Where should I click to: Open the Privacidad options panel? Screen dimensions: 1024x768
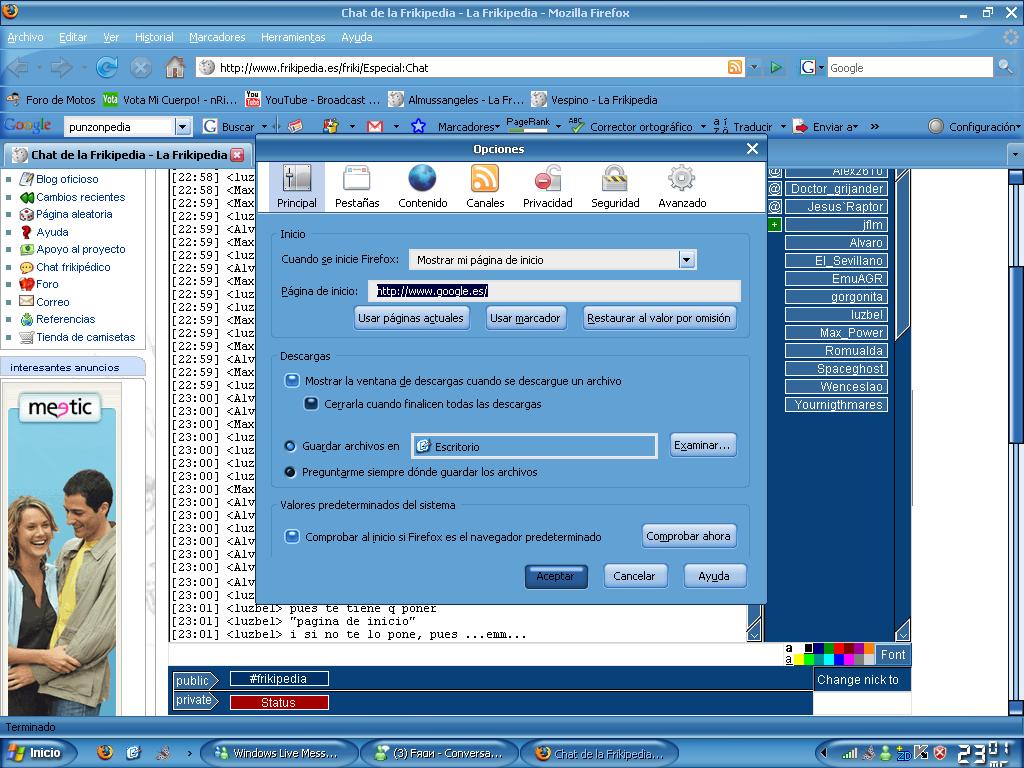coord(547,186)
